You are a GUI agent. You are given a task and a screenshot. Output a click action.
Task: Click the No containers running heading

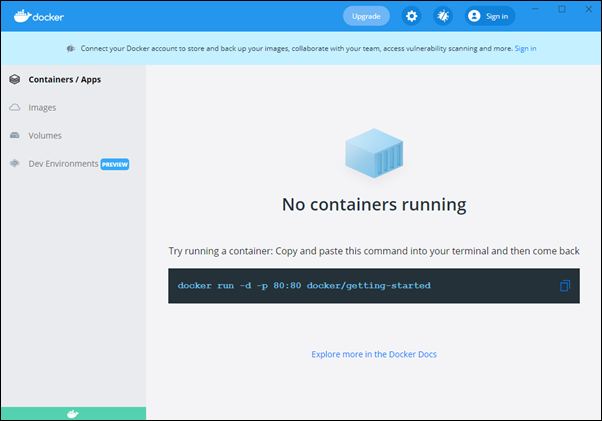pyautogui.click(x=374, y=205)
